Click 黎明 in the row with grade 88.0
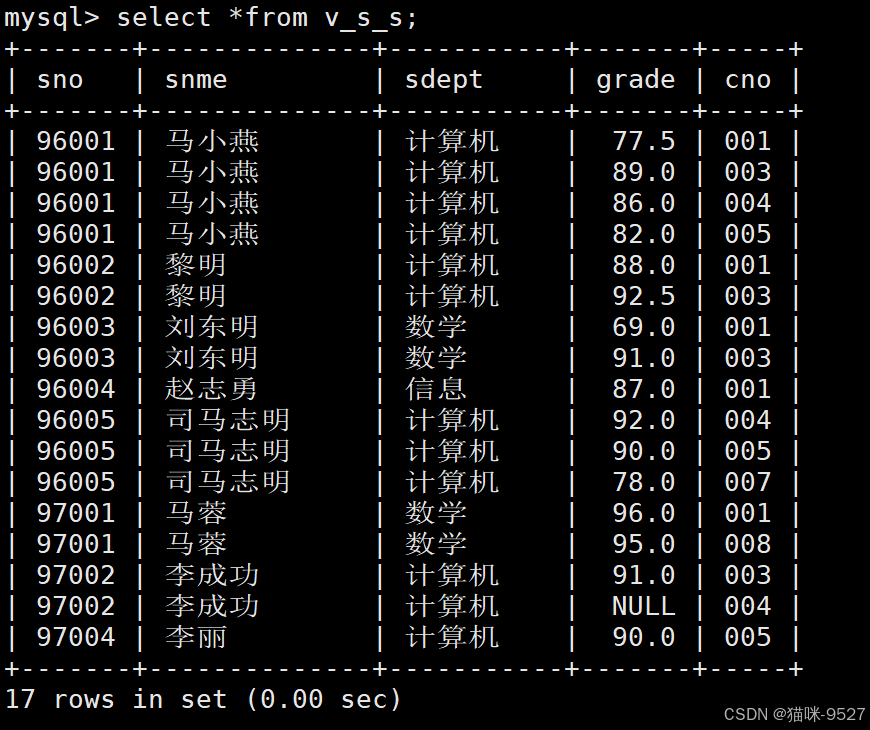 [x=195, y=266]
